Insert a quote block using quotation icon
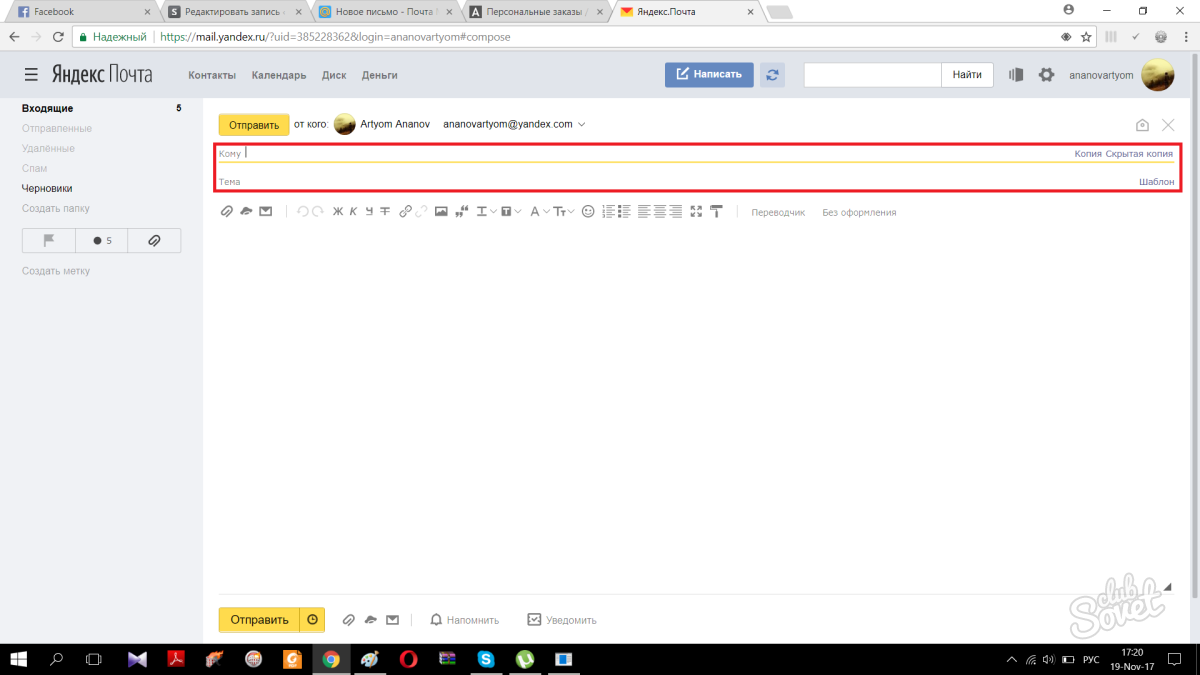Image resolution: width=1200 pixels, height=675 pixels. pyautogui.click(x=461, y=212)
